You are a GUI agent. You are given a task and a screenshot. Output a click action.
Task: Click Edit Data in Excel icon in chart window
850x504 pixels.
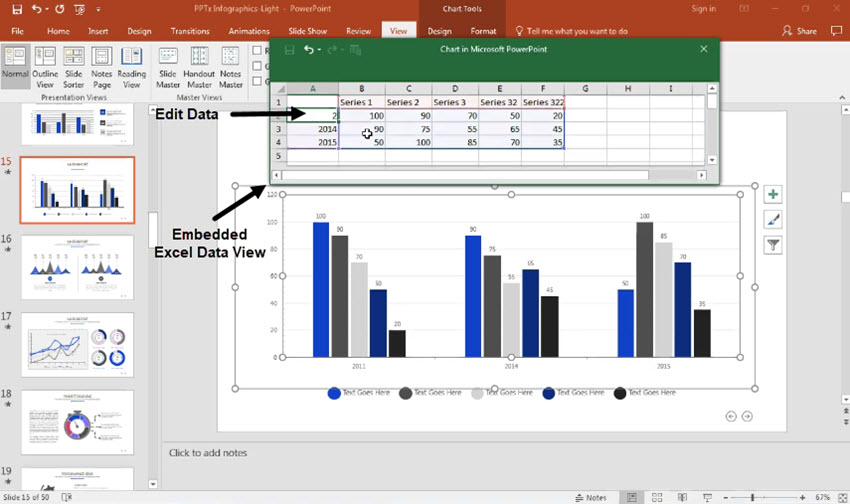(x=356, y=50)
